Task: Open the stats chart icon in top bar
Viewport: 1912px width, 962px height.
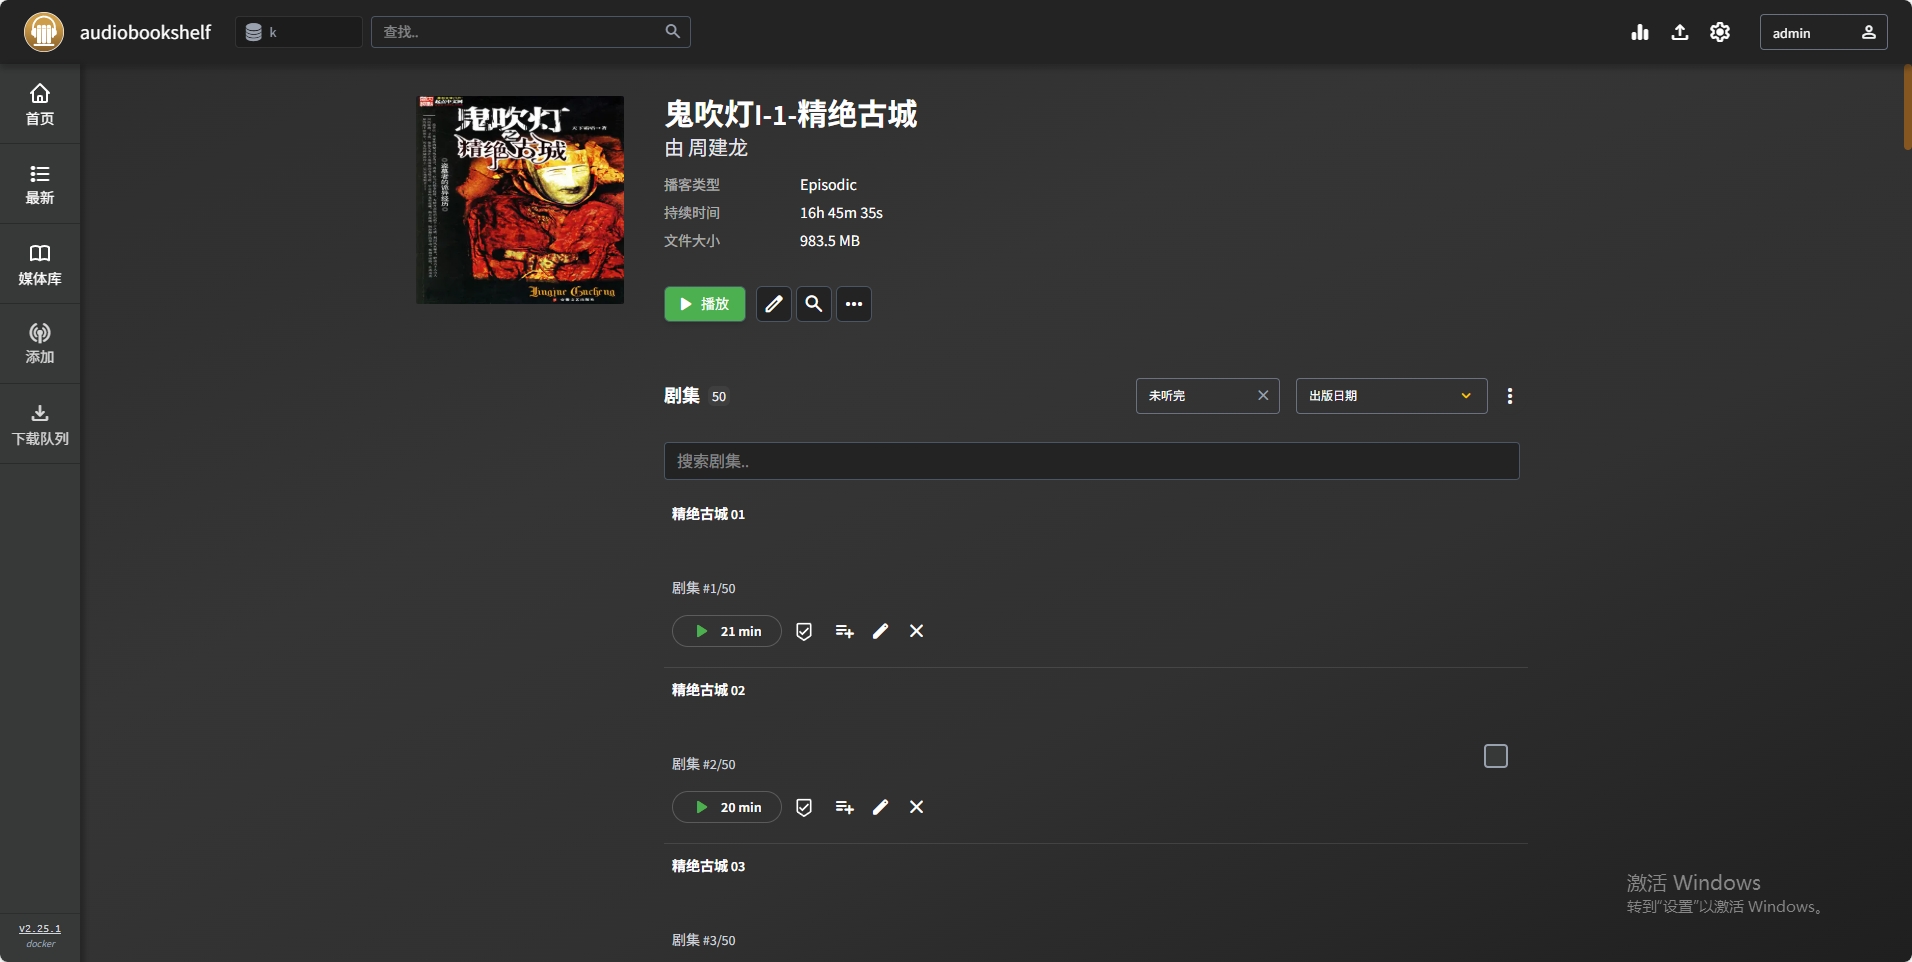Action: pyautogui.click(x=1639, y=32)
